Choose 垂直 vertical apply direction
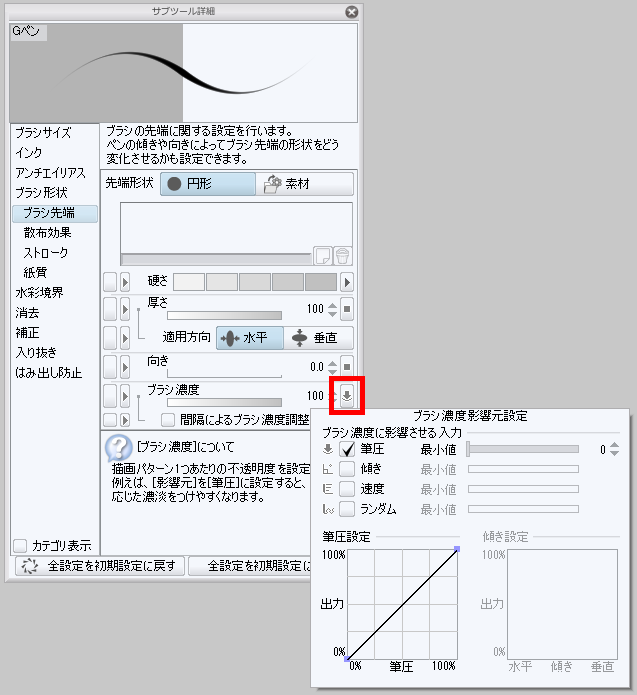The height and width of the screenshot is (695, 637). pyautogui.click(x=318, y=338)
